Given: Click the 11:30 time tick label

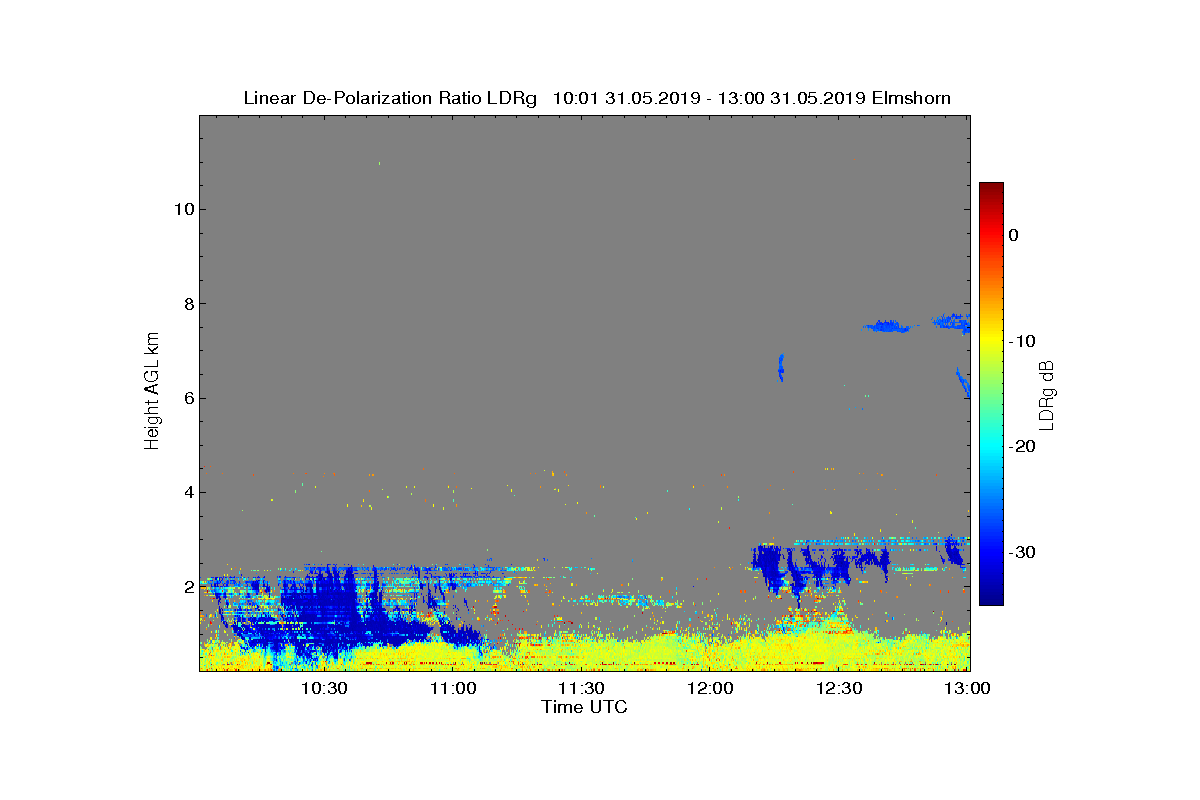Looking at the screenshot, I should pos(581,688).
